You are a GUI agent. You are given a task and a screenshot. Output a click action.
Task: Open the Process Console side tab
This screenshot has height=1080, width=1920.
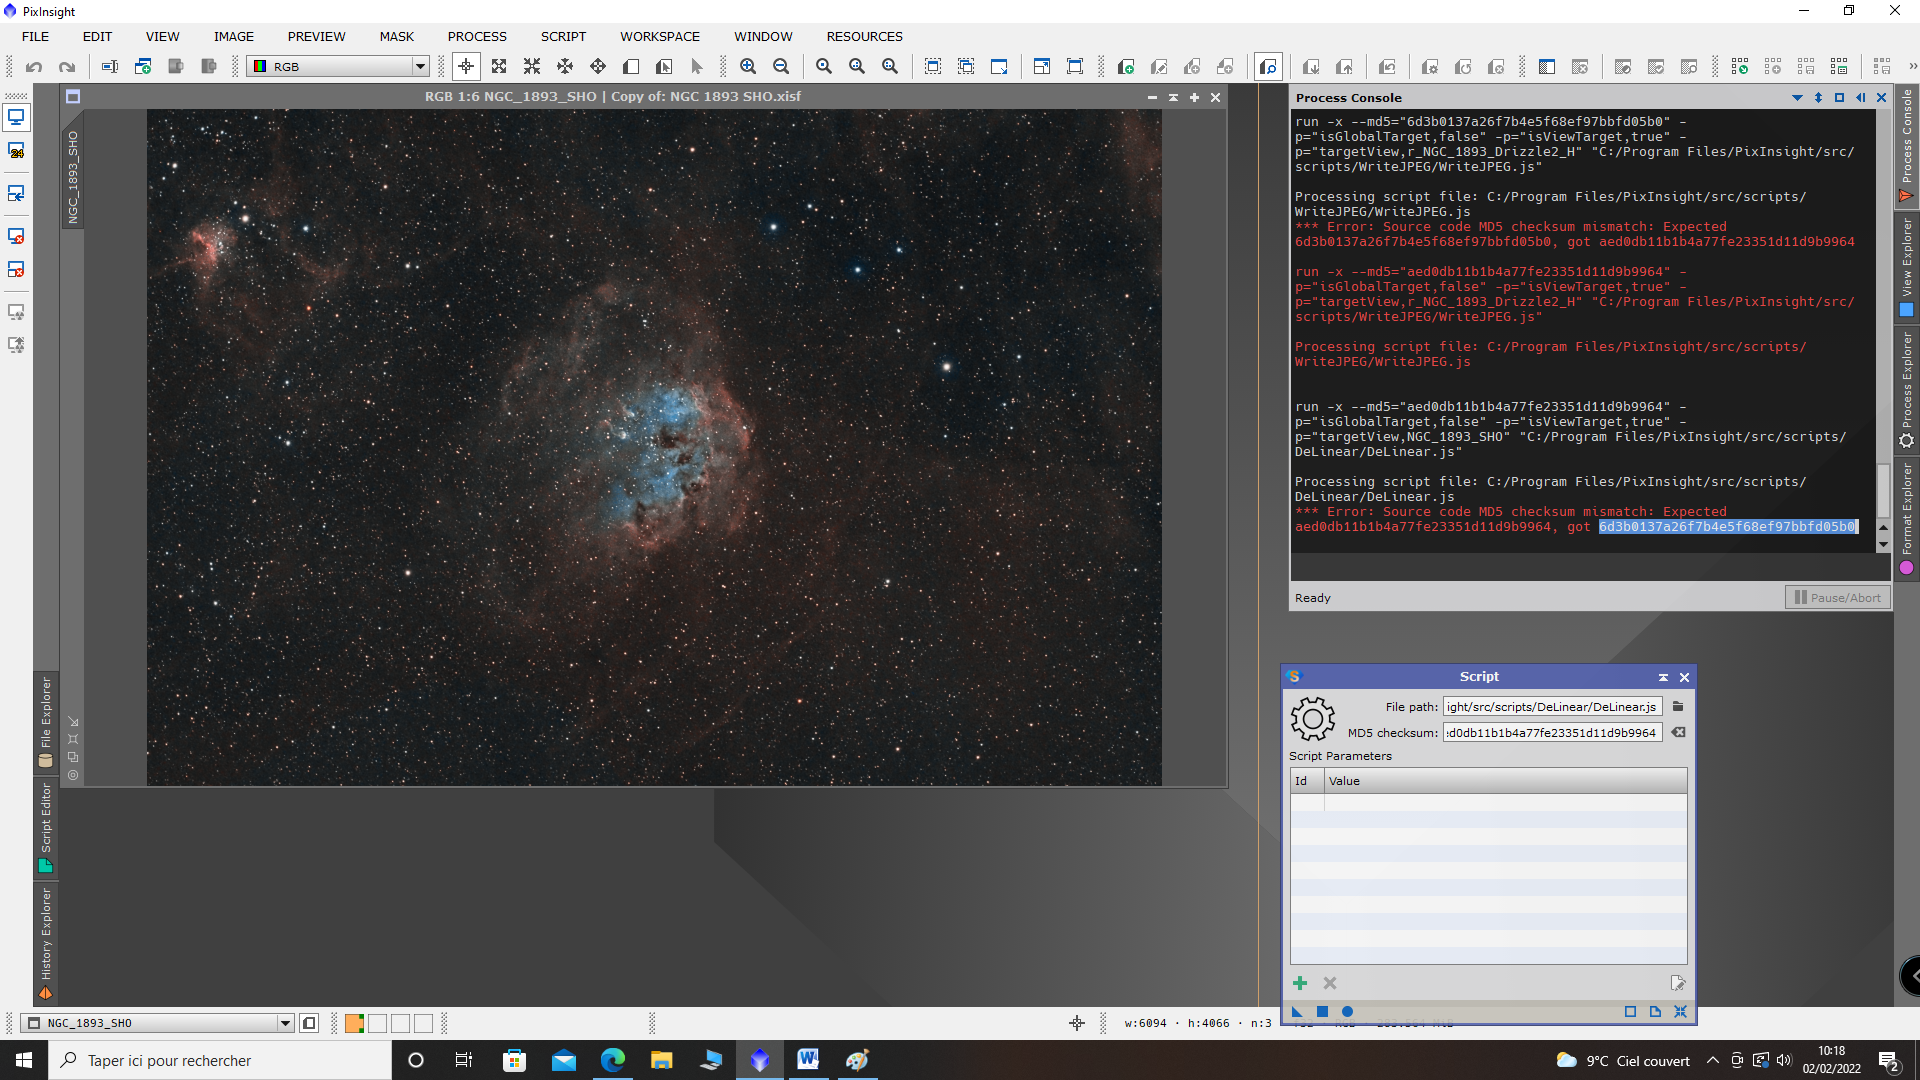click(x=1907, y=145)
